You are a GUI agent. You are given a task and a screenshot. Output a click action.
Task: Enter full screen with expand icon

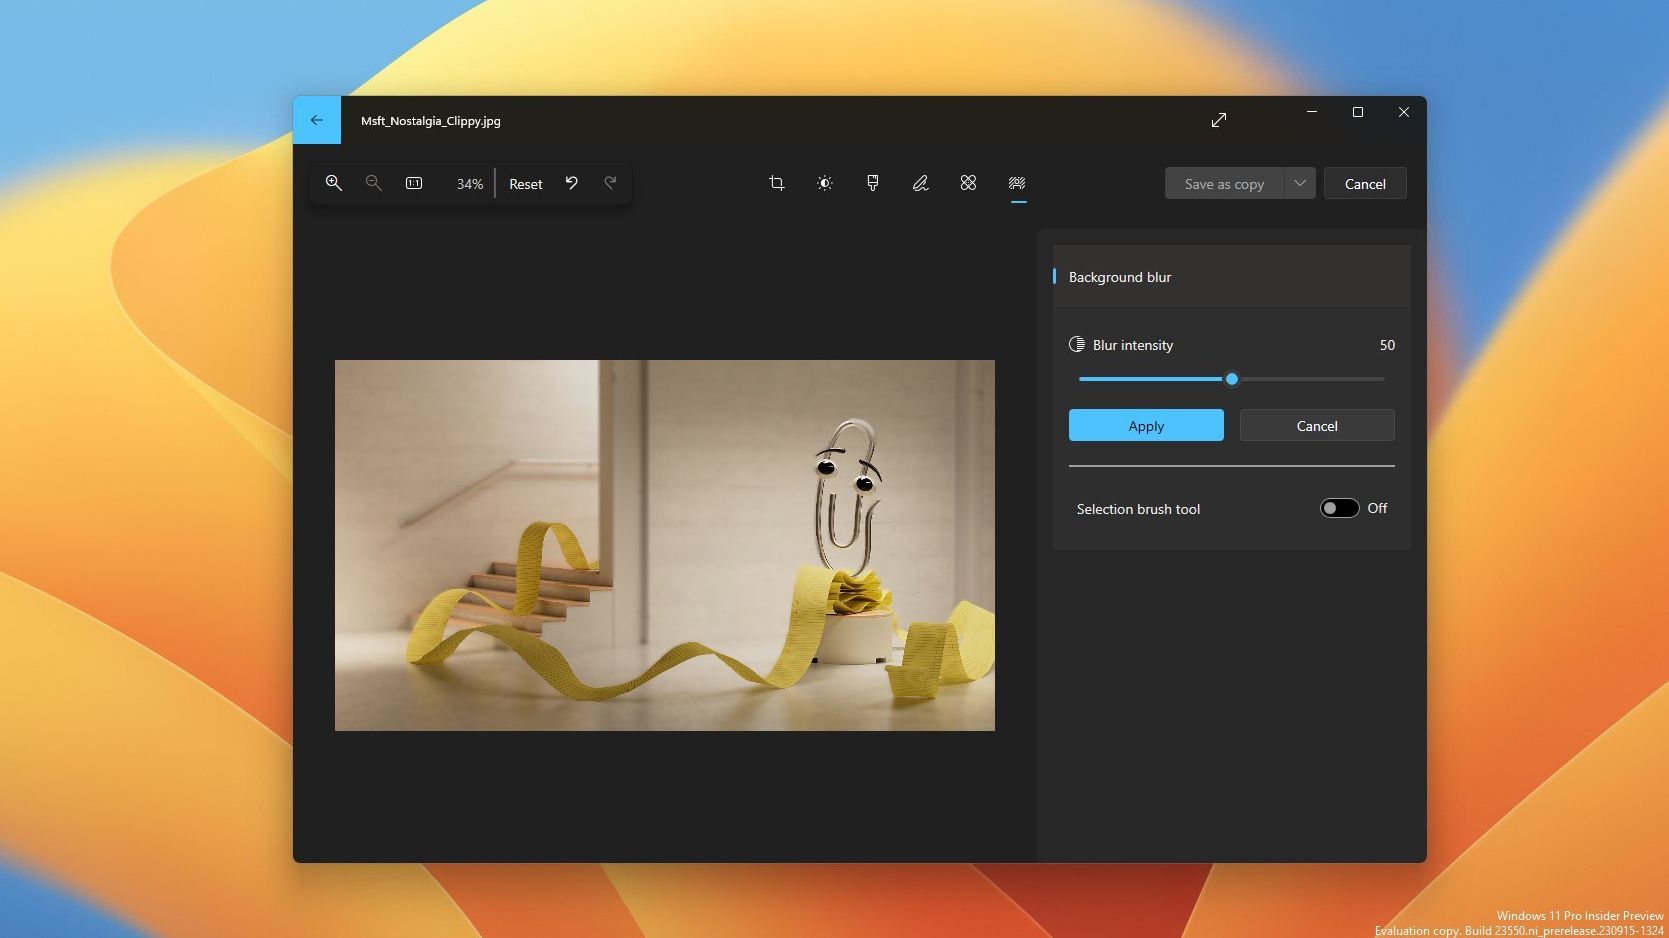point(1218,120)
